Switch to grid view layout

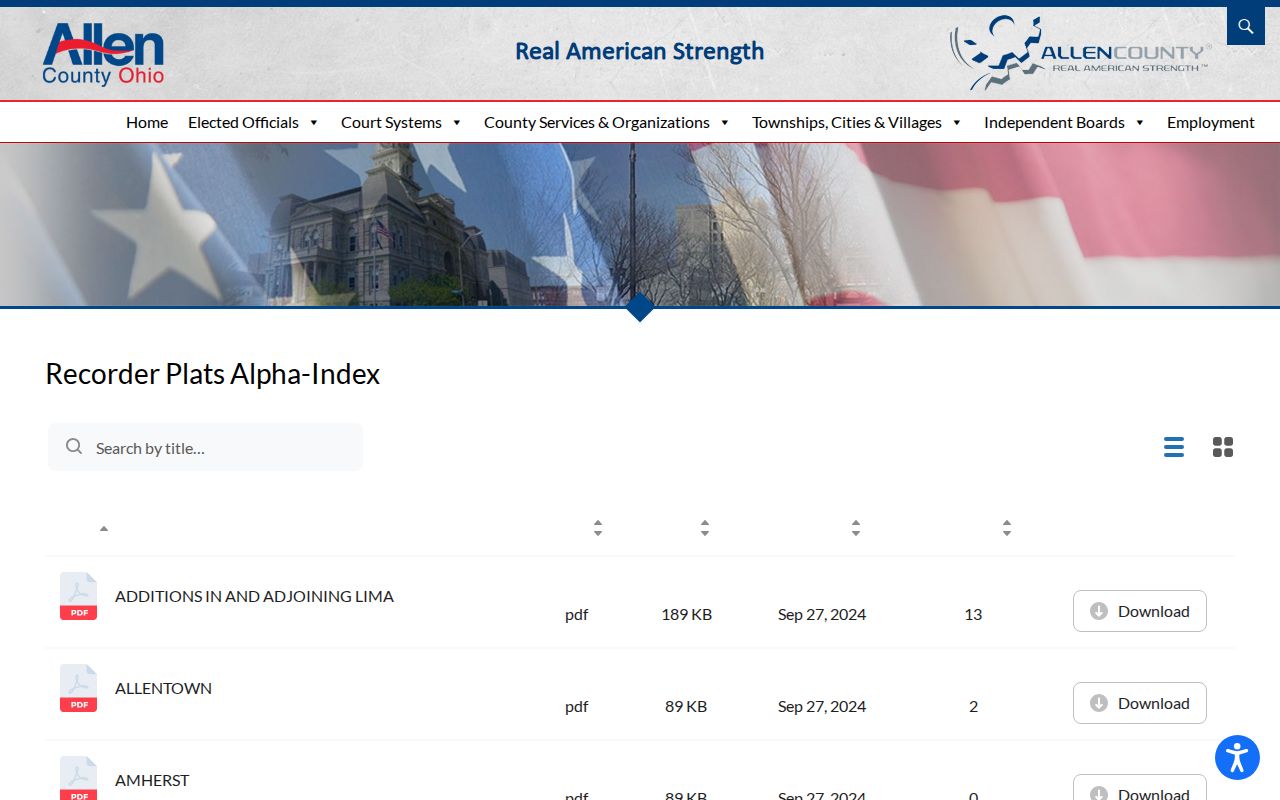(x=1223, y=447)
